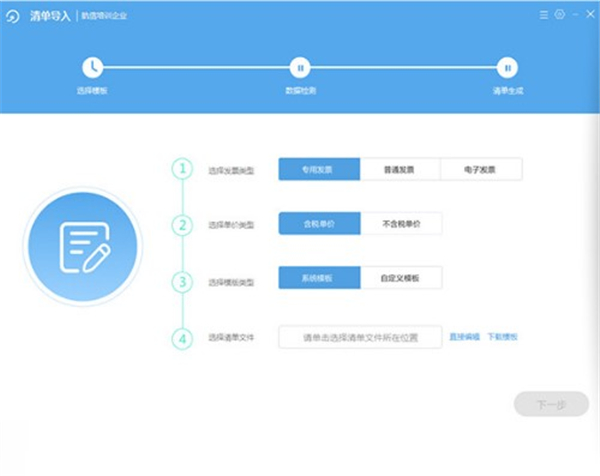600x476 pixels.
Task: Click the 清单导入 app logo icon
Action: 13,16
